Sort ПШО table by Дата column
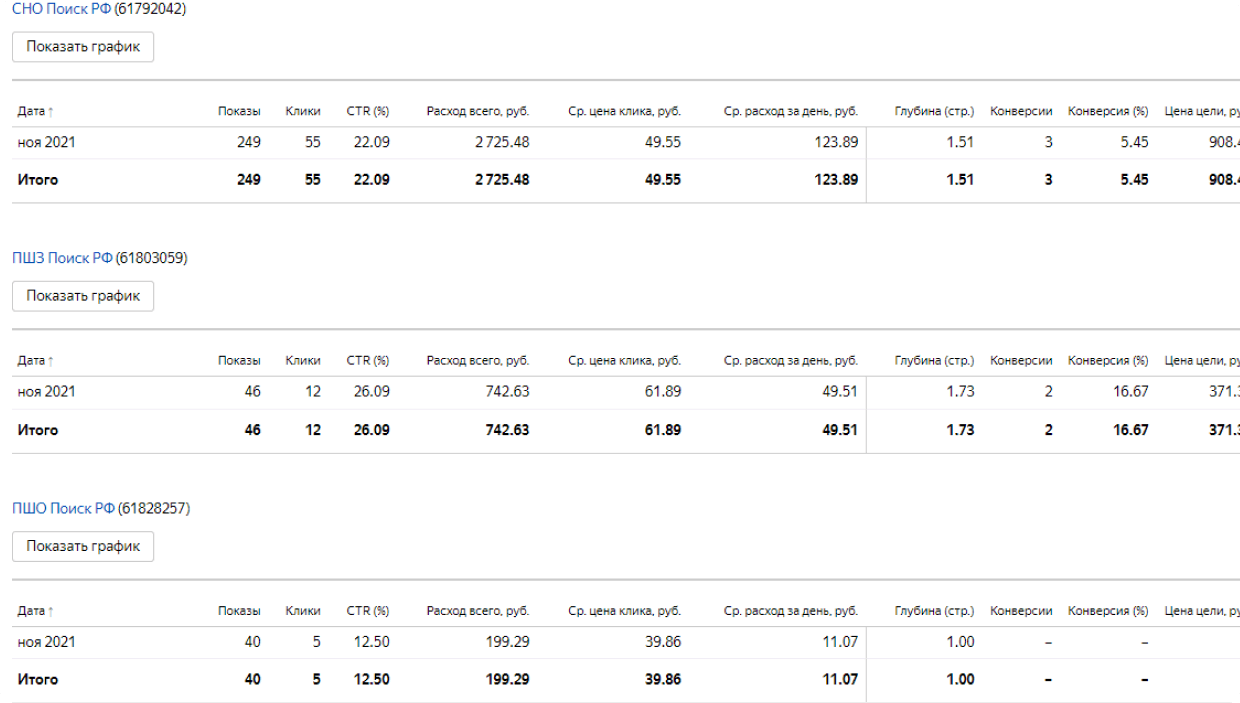 click(x=35, y=610)
